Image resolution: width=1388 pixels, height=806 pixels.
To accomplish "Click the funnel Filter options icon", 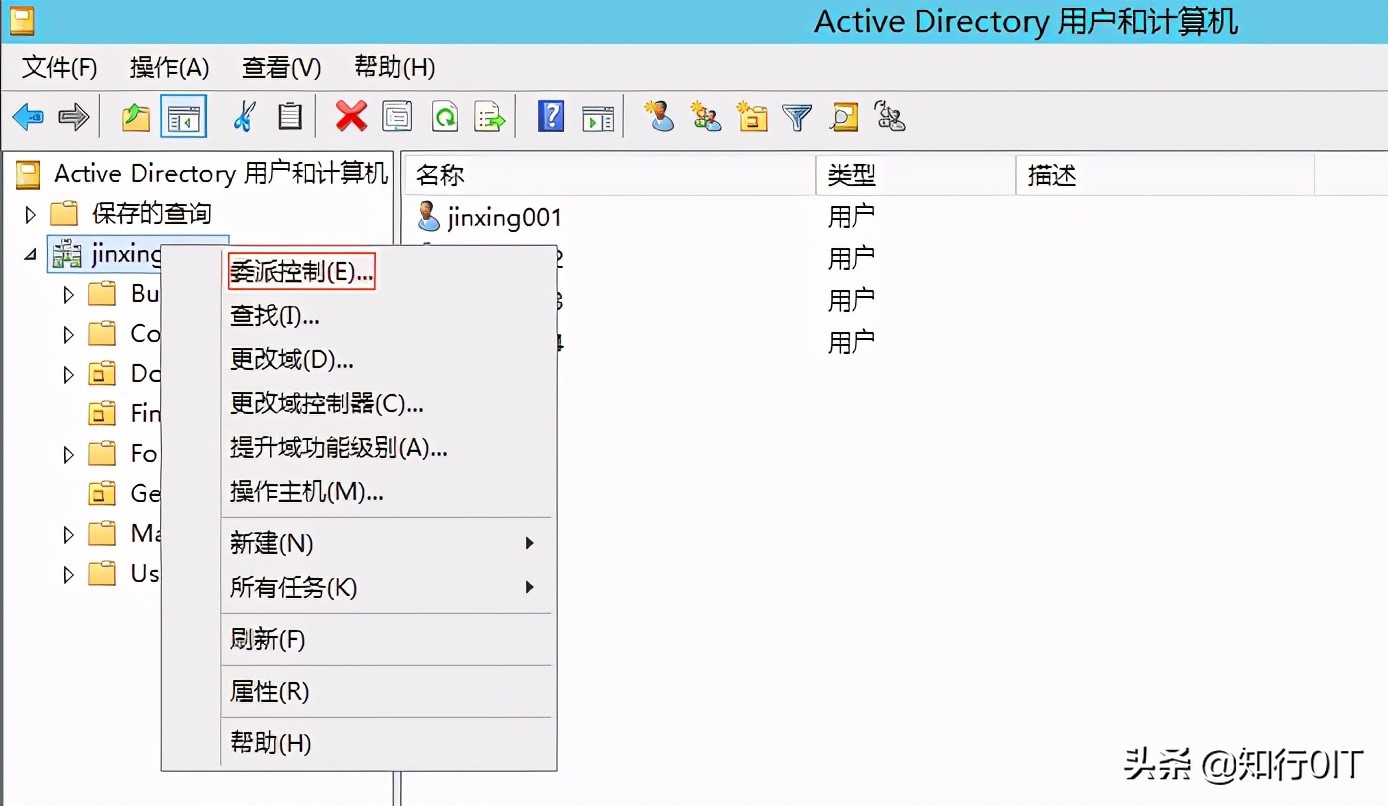I will click(797, 117).
